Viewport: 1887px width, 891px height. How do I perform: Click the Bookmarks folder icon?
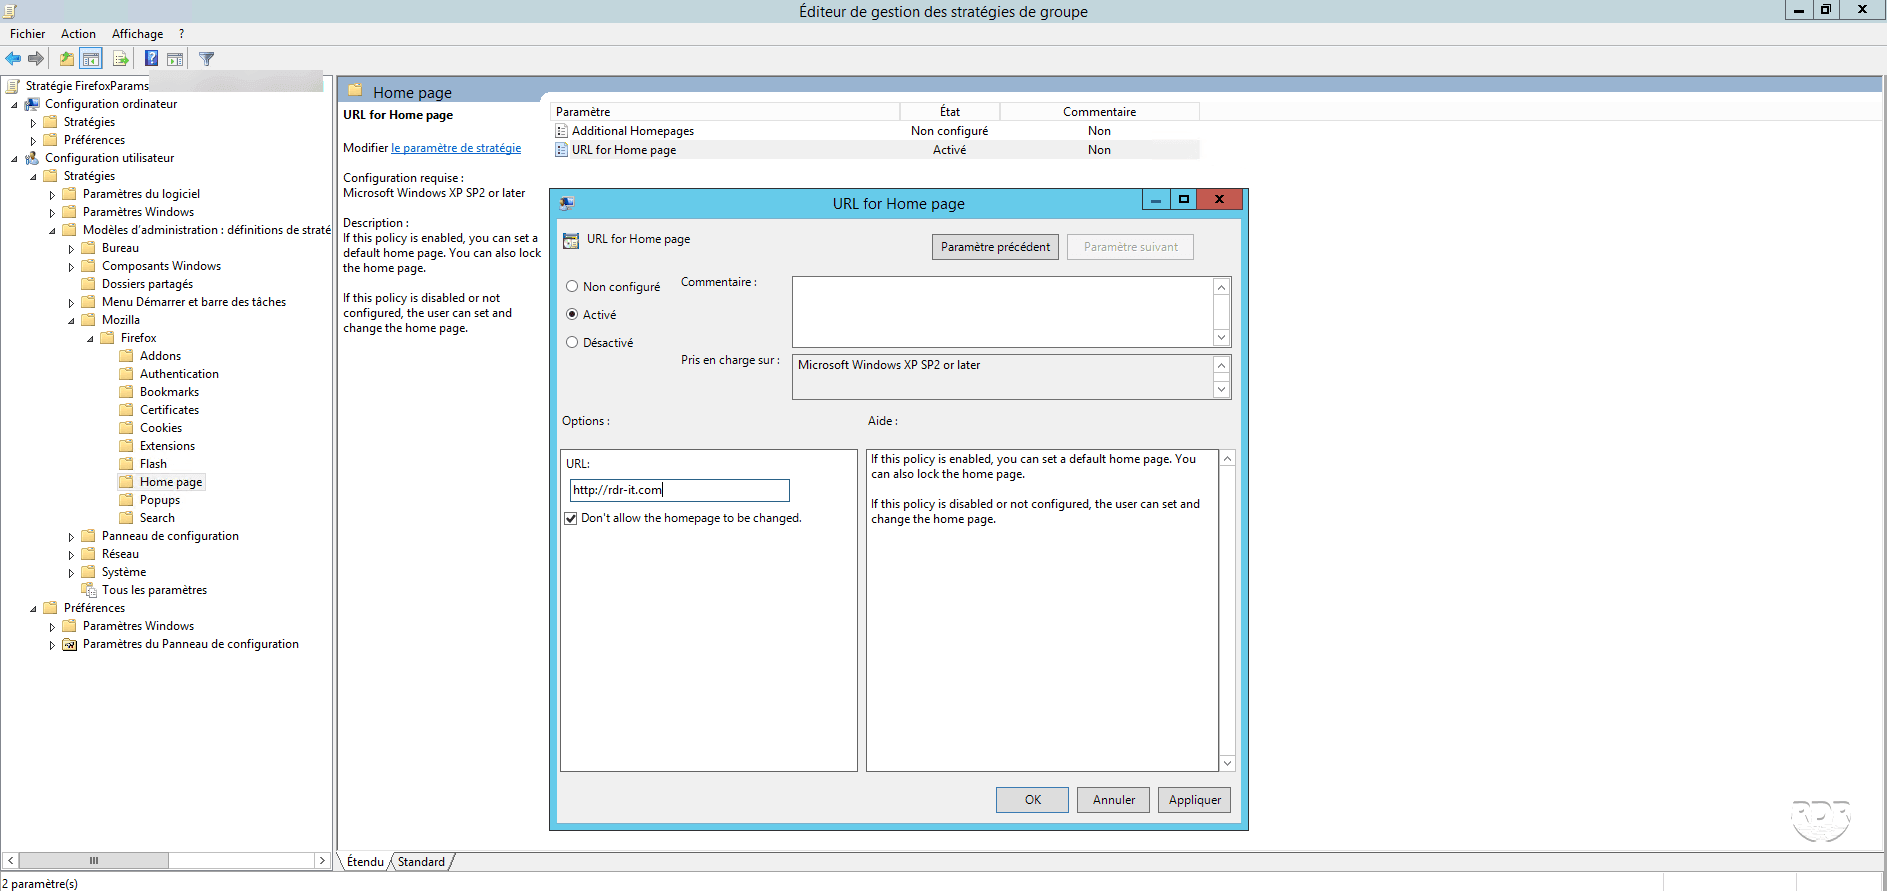126,392
